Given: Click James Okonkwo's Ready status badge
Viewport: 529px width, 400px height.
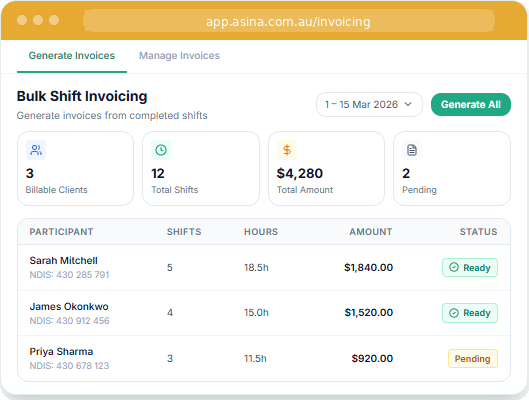Looking at the screenshot, I should [x=470, y=313].
